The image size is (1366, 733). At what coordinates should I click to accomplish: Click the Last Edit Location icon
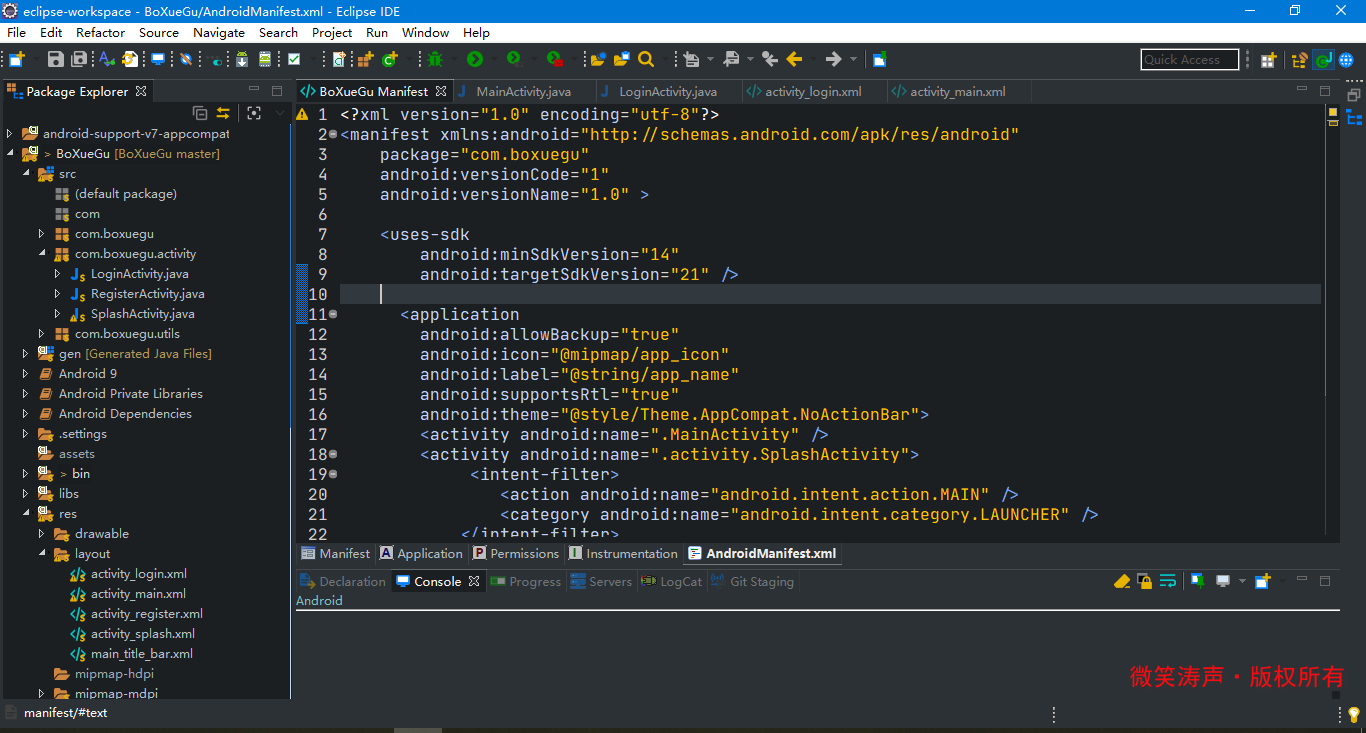coord(770,60)
